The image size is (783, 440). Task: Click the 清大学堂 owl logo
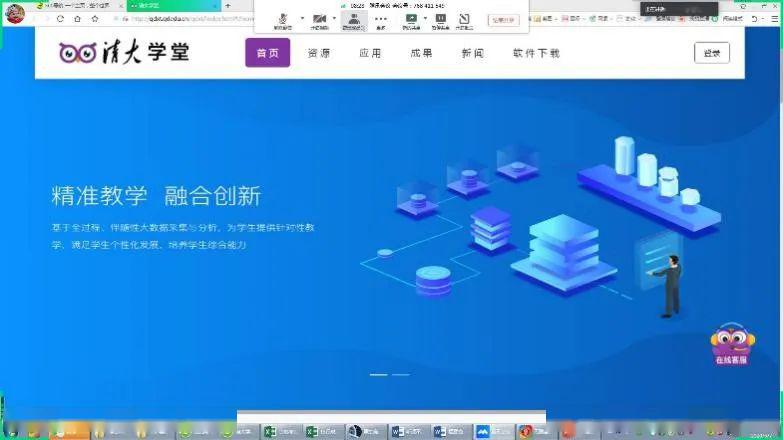pyautogui.click(x=124, y=52)
